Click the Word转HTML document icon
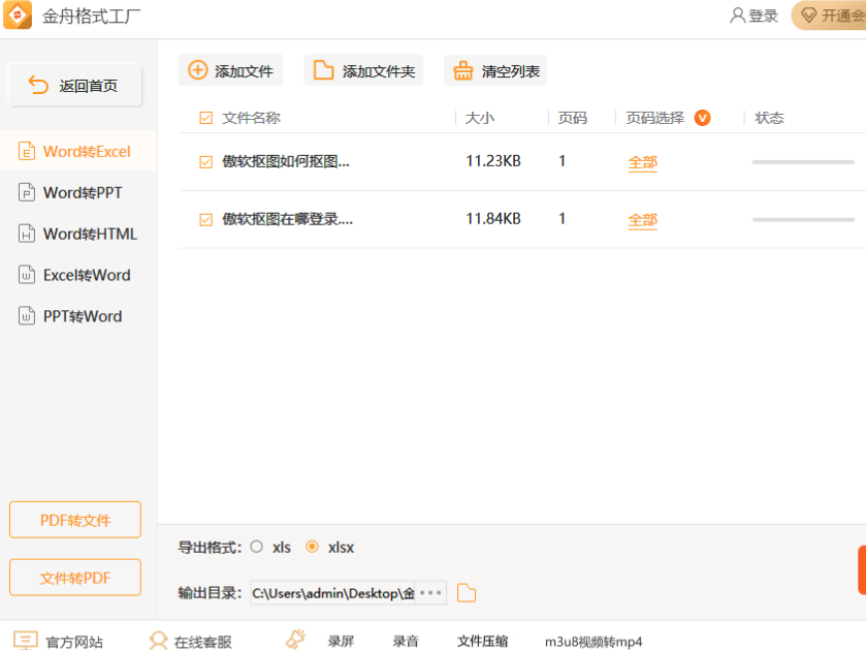 point(27,234)
